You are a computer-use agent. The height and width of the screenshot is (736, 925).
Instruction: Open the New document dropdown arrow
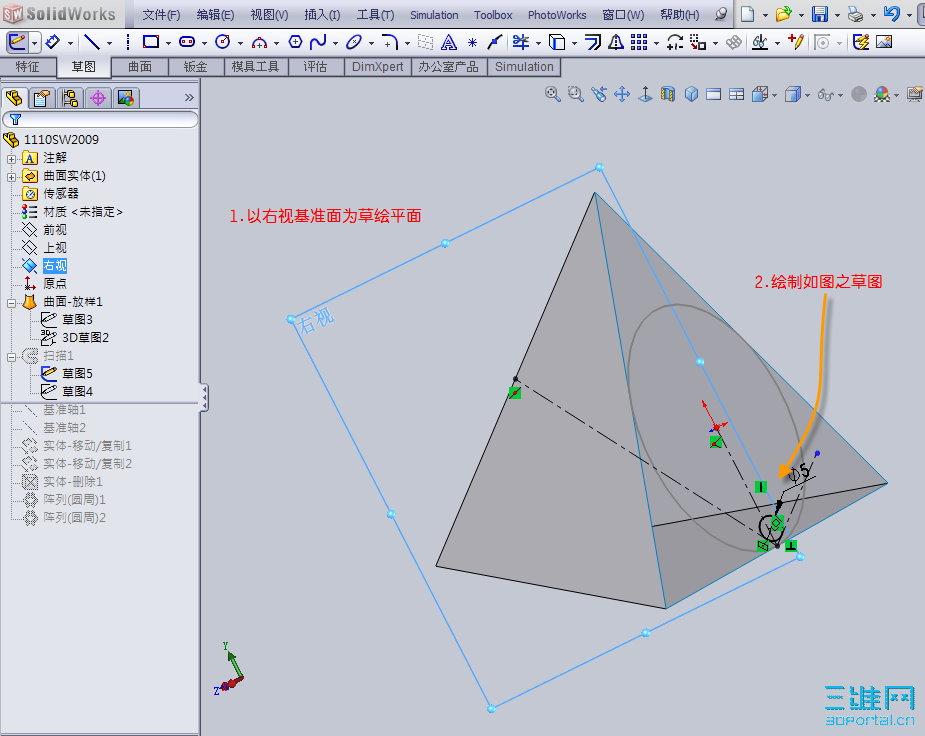tap(765, 15)
